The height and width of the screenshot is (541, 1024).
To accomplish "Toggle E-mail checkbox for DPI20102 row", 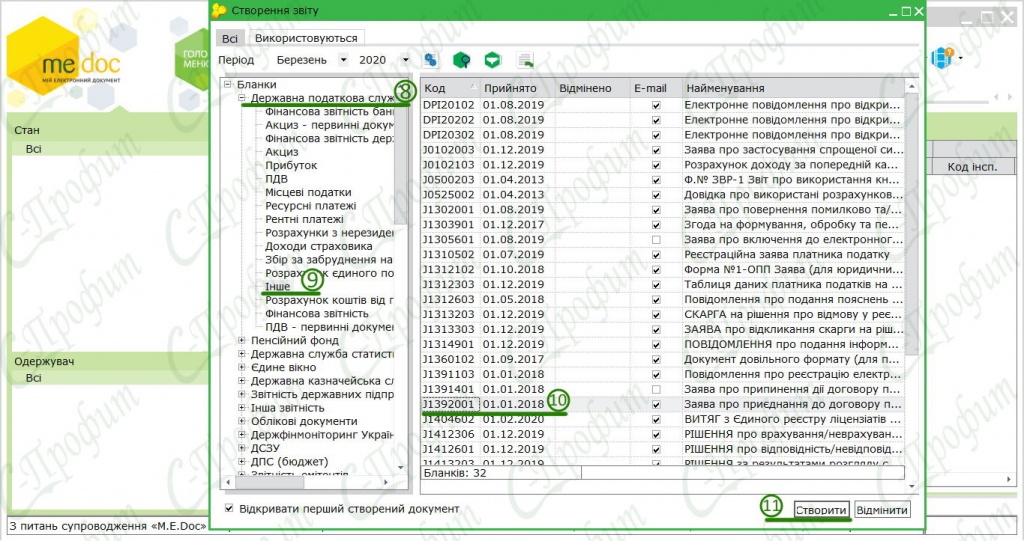I will [656, 105].
